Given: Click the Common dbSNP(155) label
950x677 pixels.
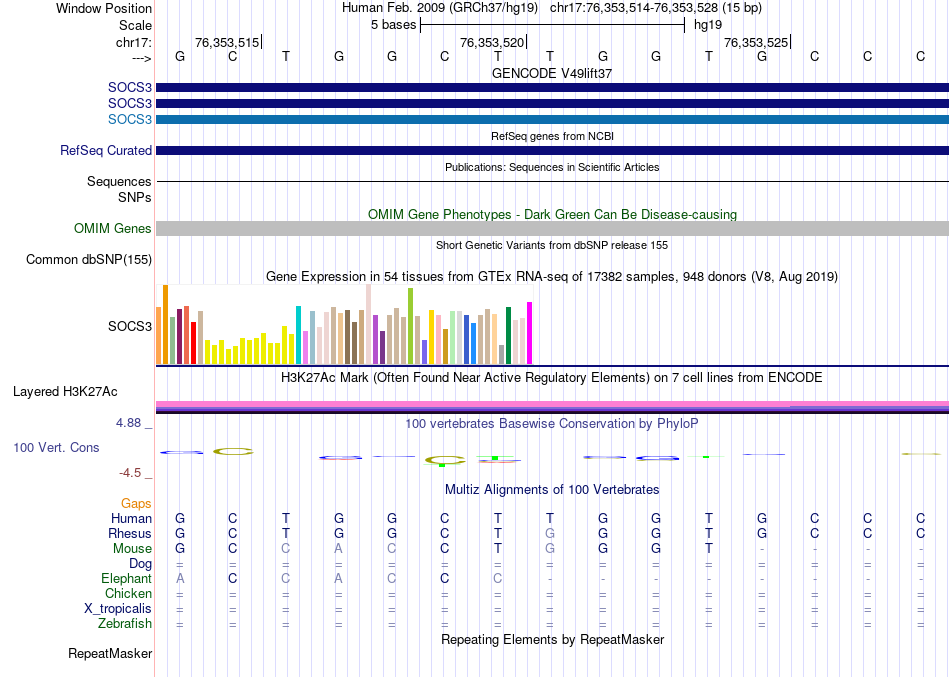Looking at the screenshot, I should click(88, 259).
